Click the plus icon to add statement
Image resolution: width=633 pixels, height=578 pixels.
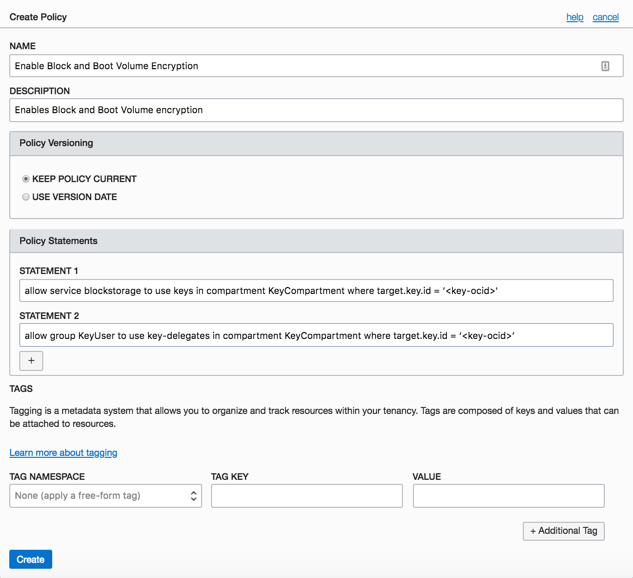[31, 360]
